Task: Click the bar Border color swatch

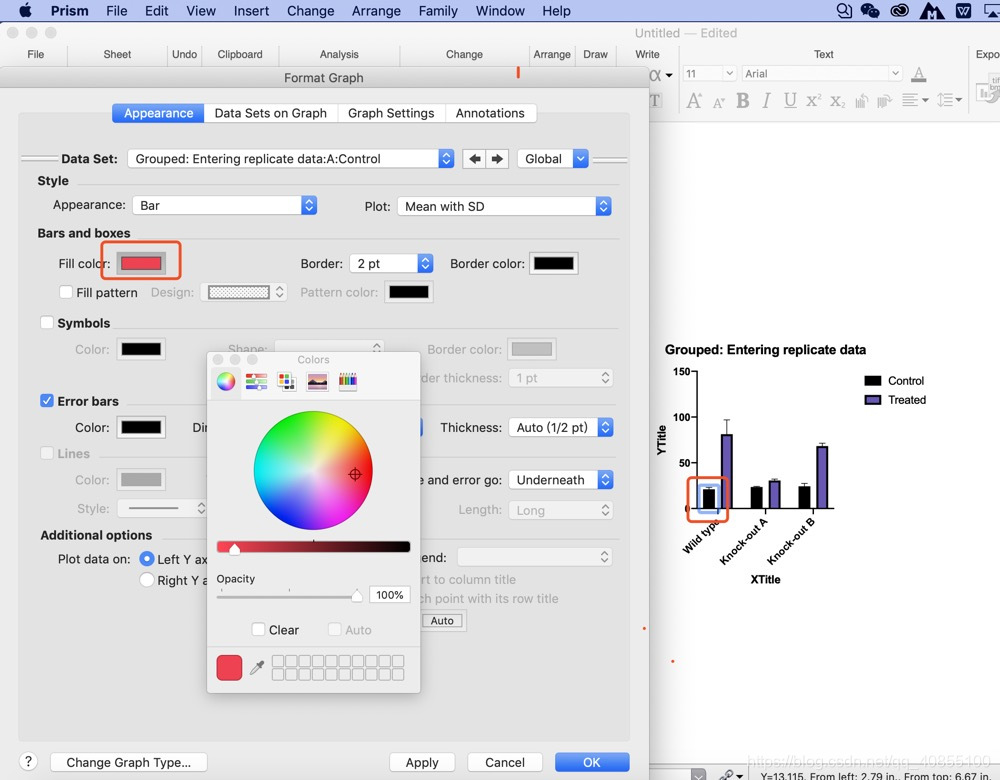Action: [554, 263]
